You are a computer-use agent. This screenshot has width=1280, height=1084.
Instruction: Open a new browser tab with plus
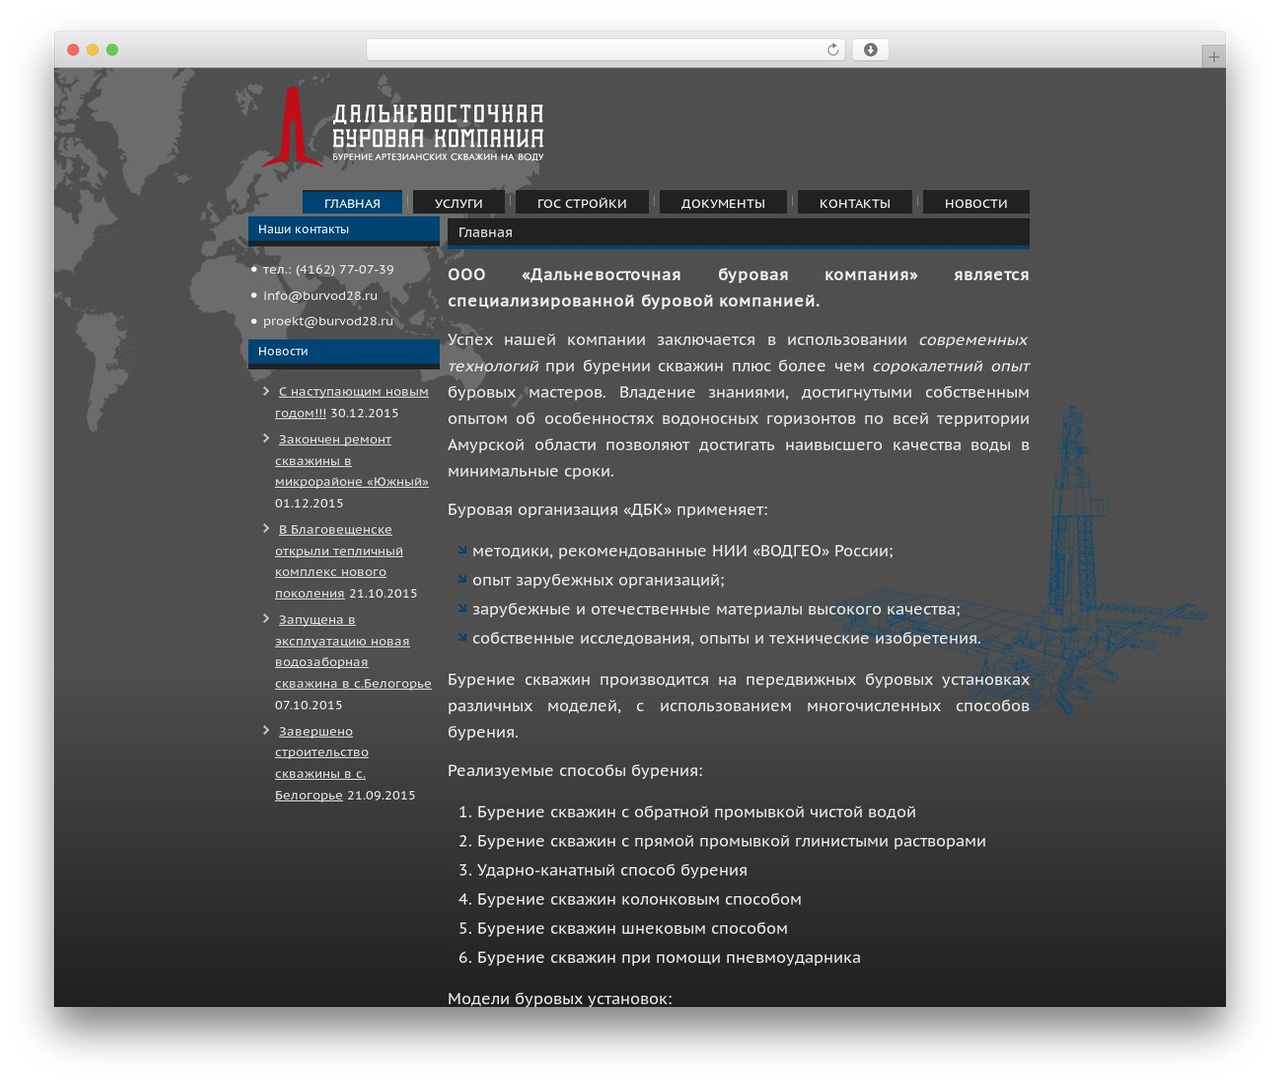click(x=1213, y=57)
